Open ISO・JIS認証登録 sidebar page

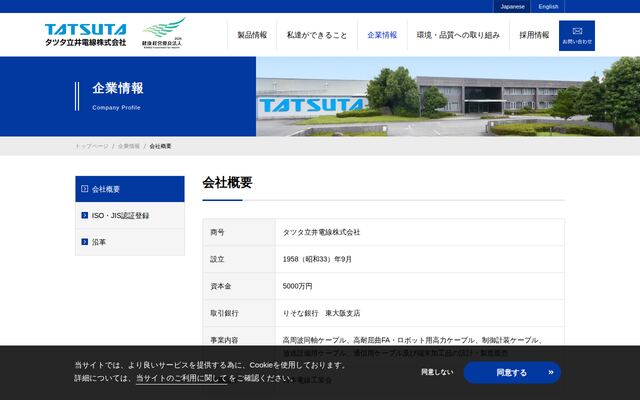130,216
